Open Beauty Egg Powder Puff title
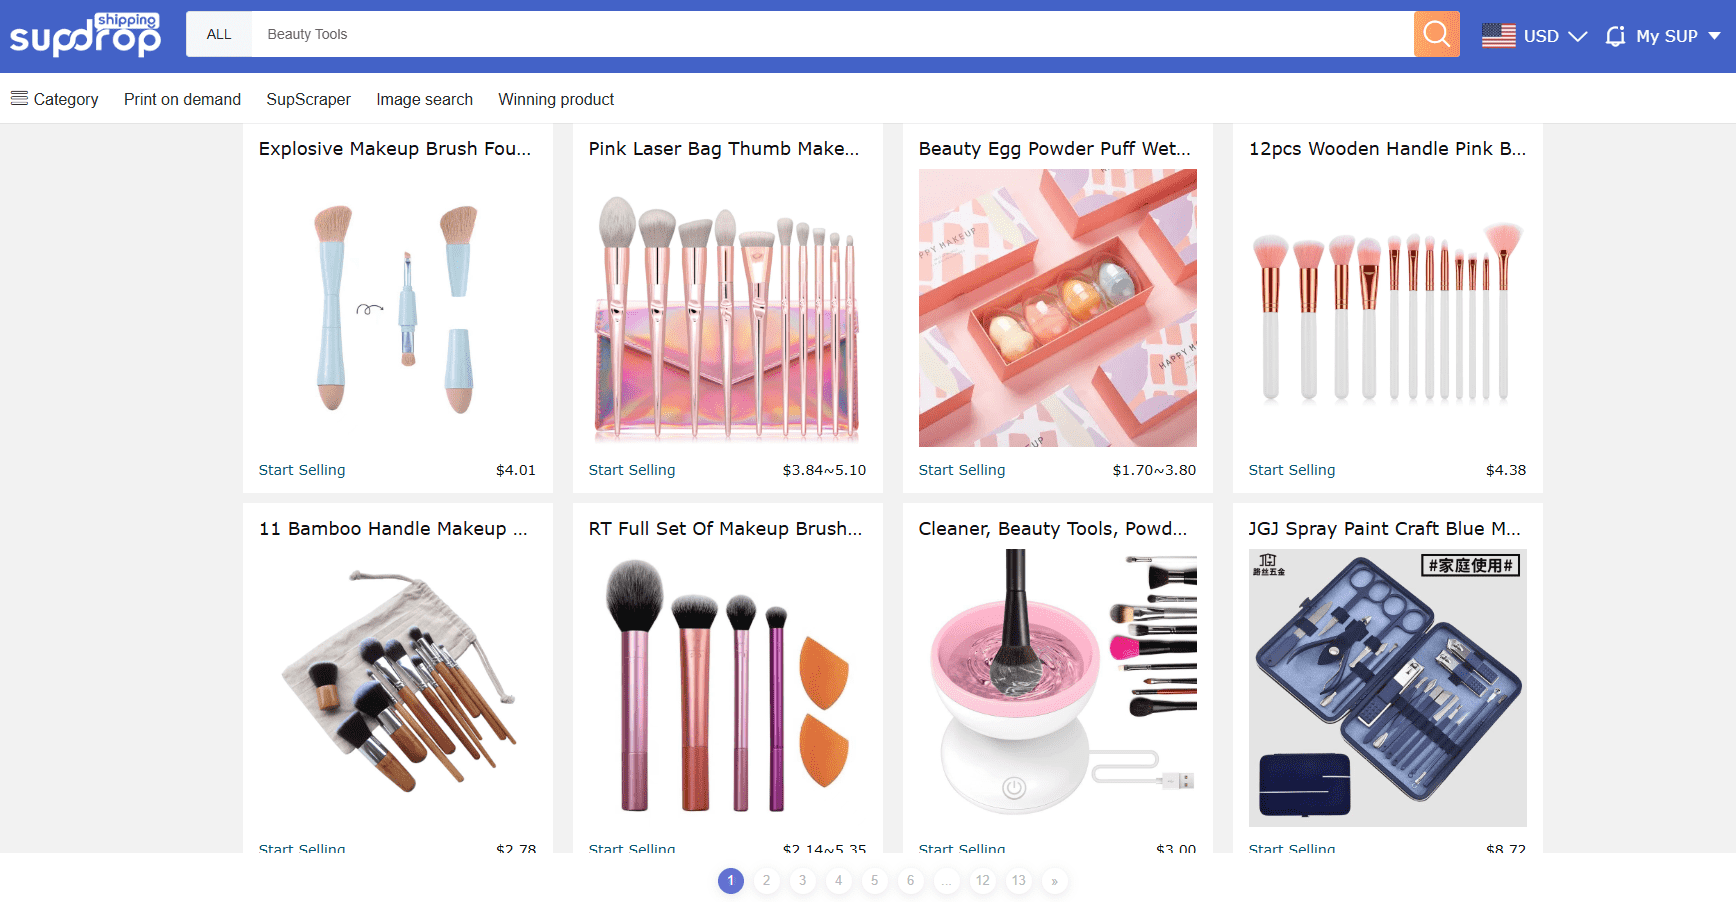 tap(1055, 148)
